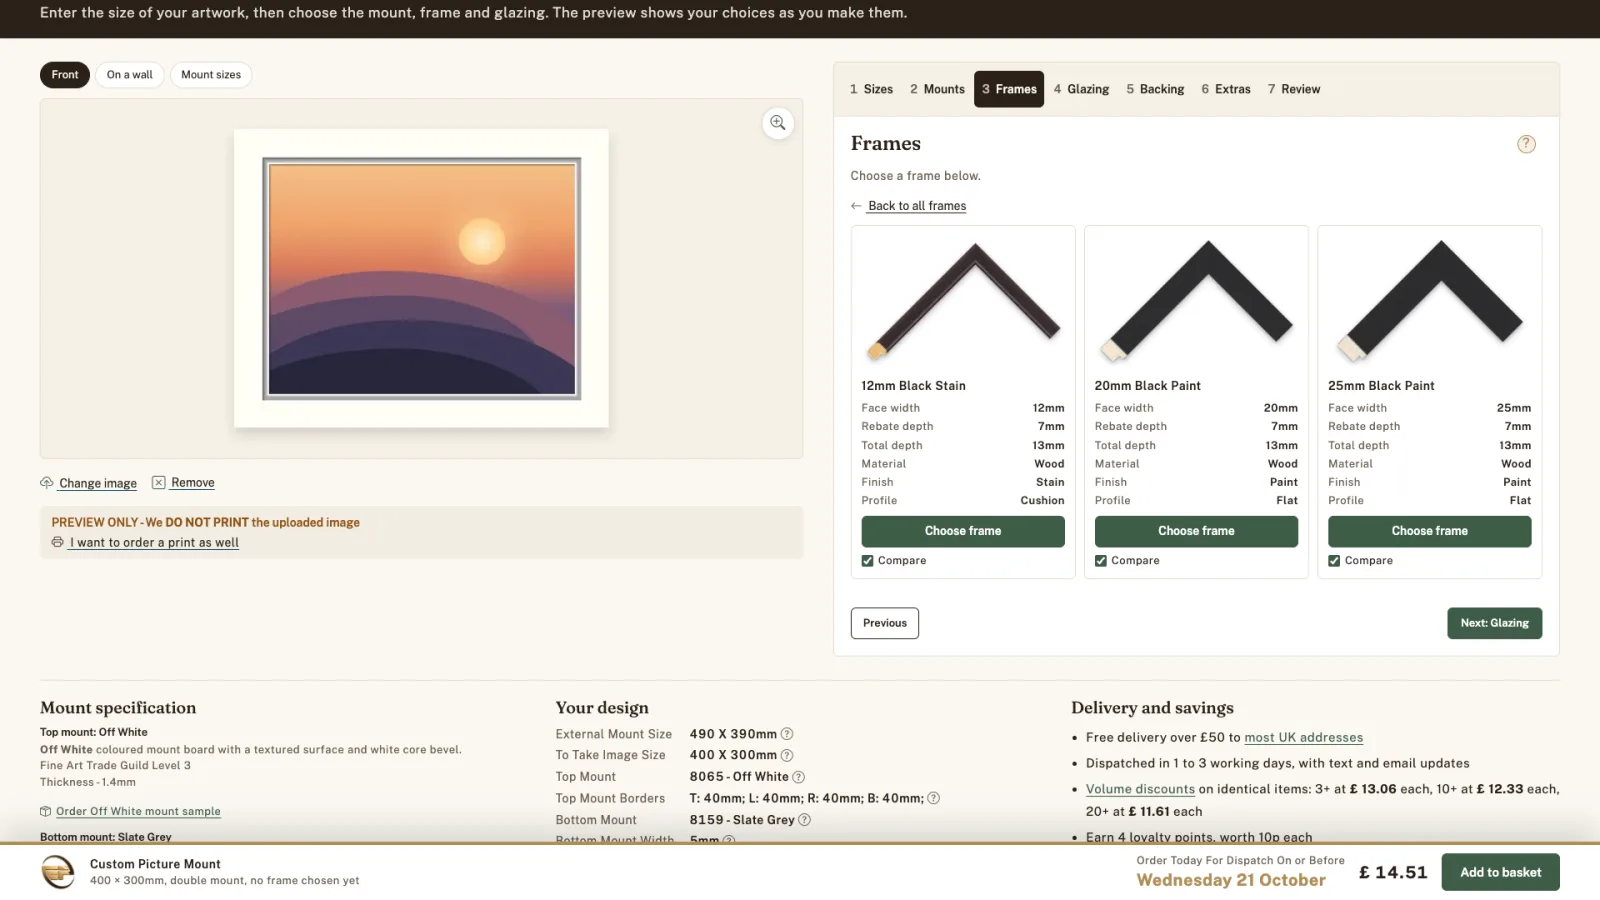Click Next: Glazing button
This screenshot has height=900, width=1600.
coord(1495,623)
